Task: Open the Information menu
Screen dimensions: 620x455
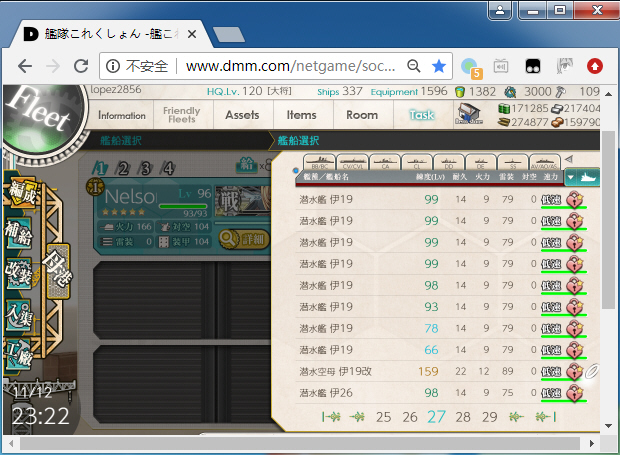Action: pos(122,115)
